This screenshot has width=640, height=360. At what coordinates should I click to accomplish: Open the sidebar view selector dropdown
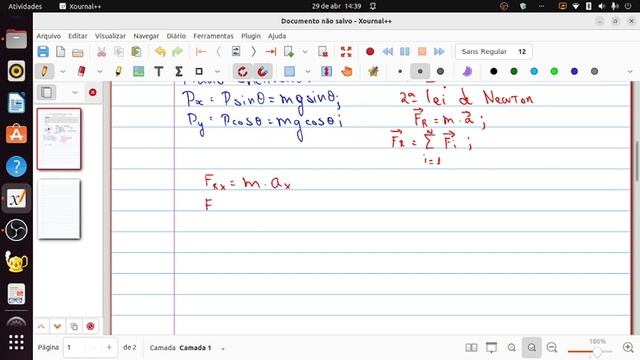[75, 93]
